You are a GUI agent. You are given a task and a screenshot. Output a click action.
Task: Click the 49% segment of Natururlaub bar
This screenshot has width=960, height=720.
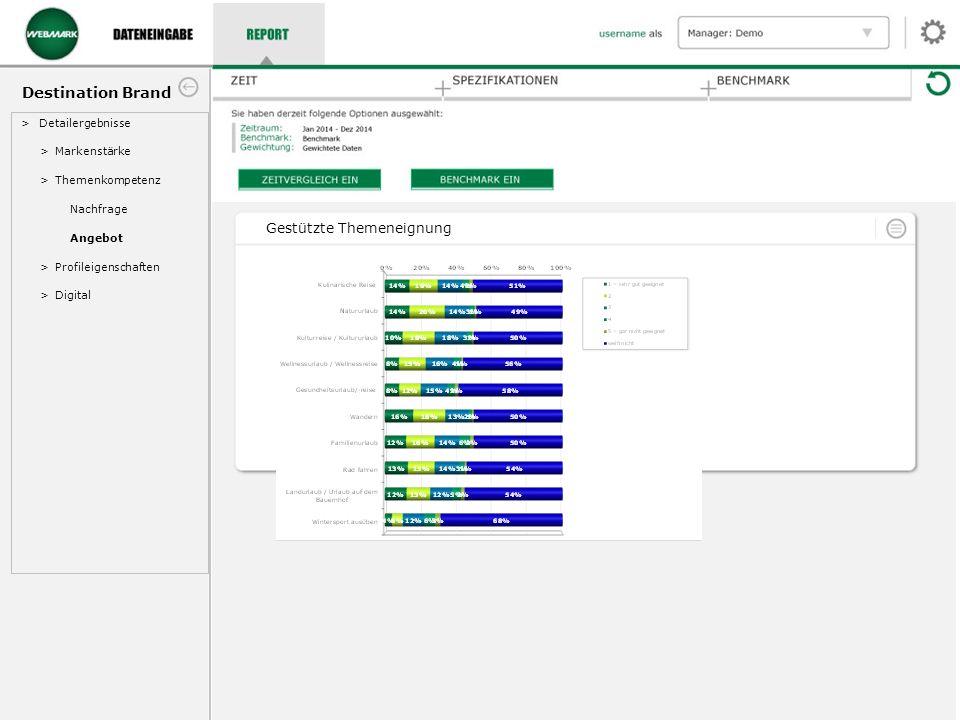tap(520, 312)
